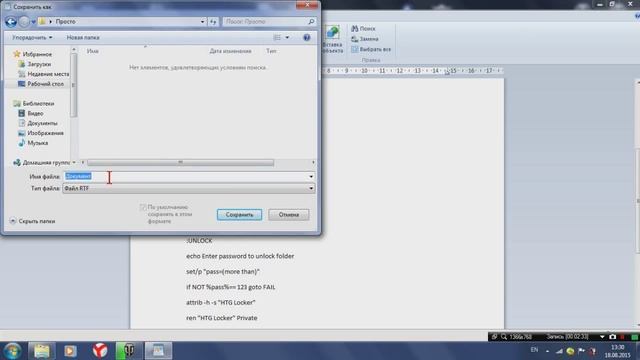Show hidden tray icons arrow
Image resolution: width=640 pixels, height=360 pixels.
(547, 351)
